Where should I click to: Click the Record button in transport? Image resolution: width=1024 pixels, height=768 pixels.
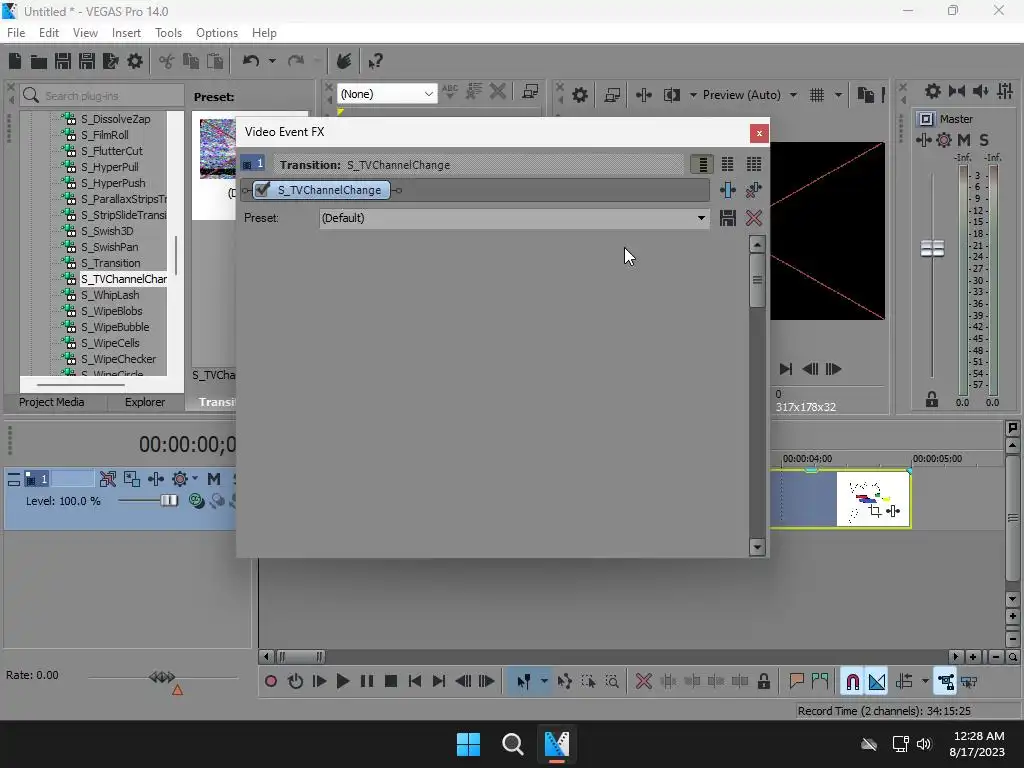tap(270, 682)
